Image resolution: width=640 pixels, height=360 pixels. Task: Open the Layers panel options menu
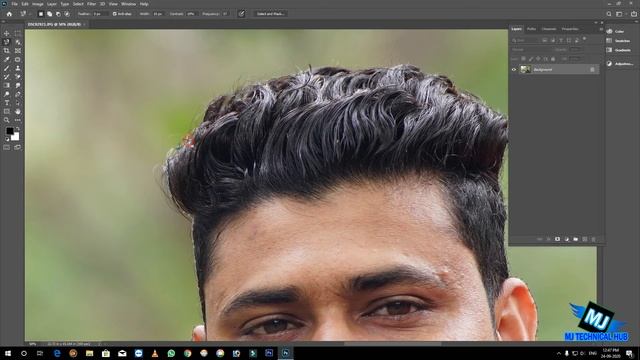click(x=601, y=29)
